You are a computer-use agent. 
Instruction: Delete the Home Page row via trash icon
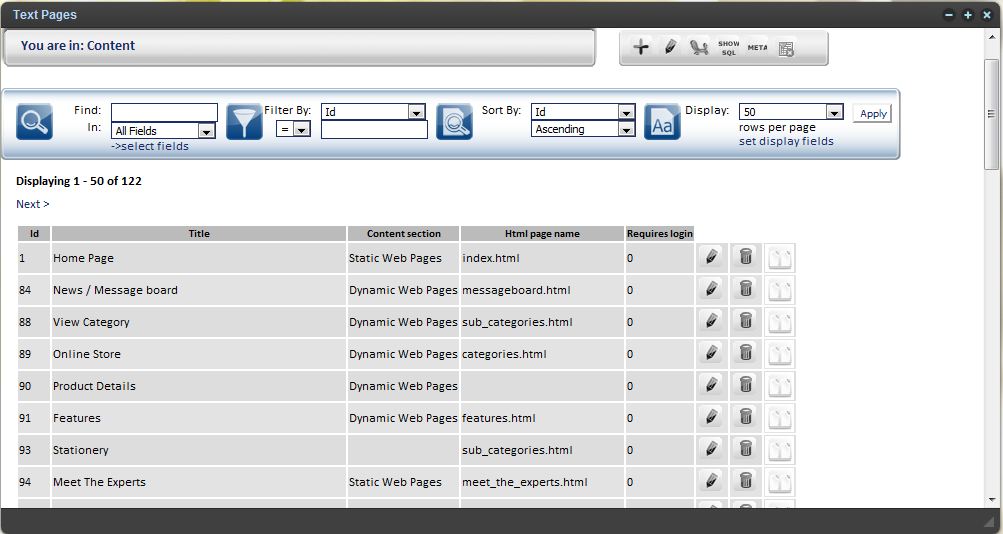click(745, 258)
